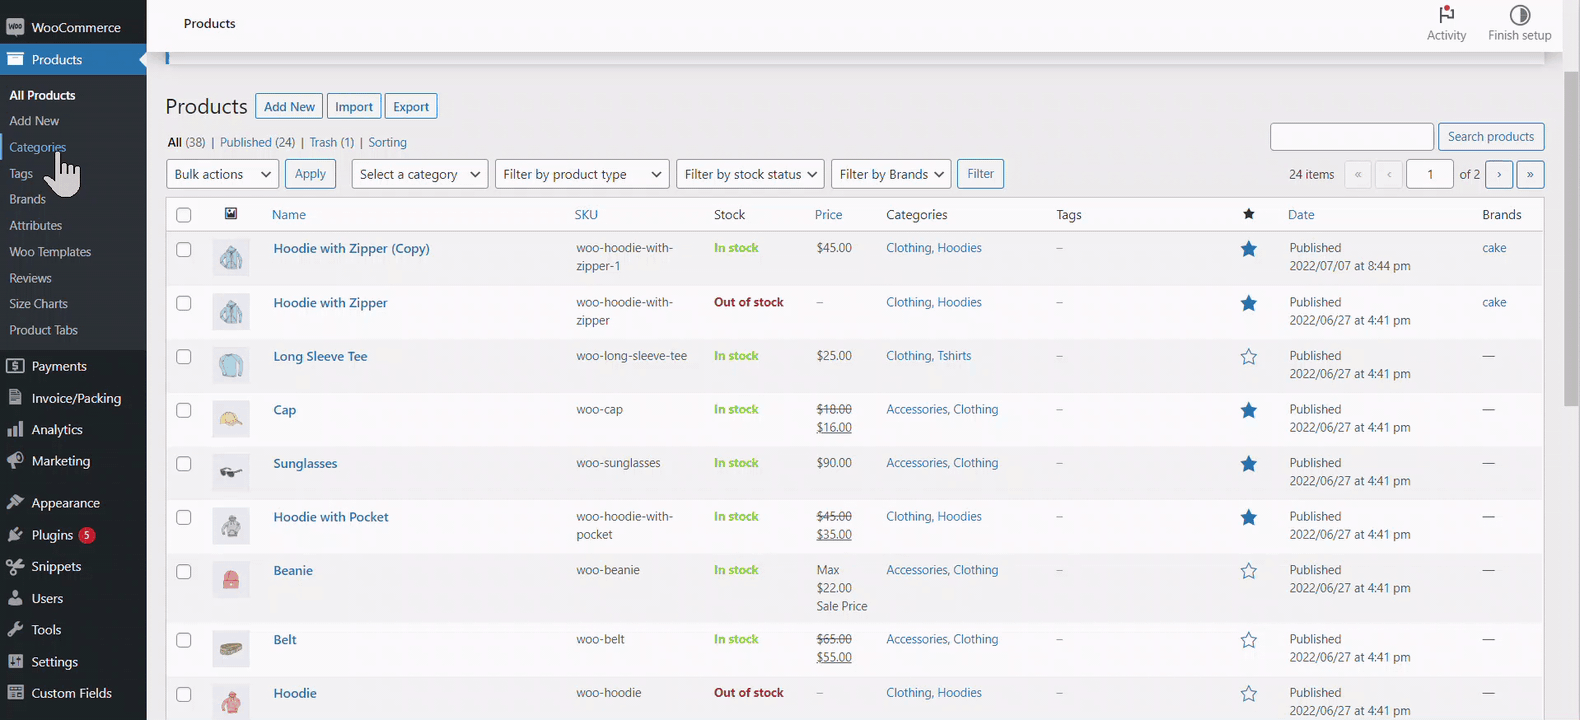Click the Add New button
The image size is (1580, 720).
[289, 106]
